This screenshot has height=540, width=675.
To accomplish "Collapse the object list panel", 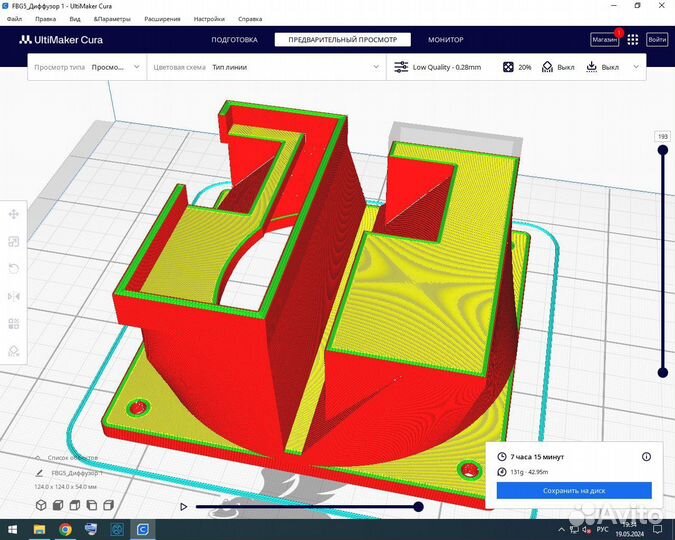I will (x=39, y=456).
